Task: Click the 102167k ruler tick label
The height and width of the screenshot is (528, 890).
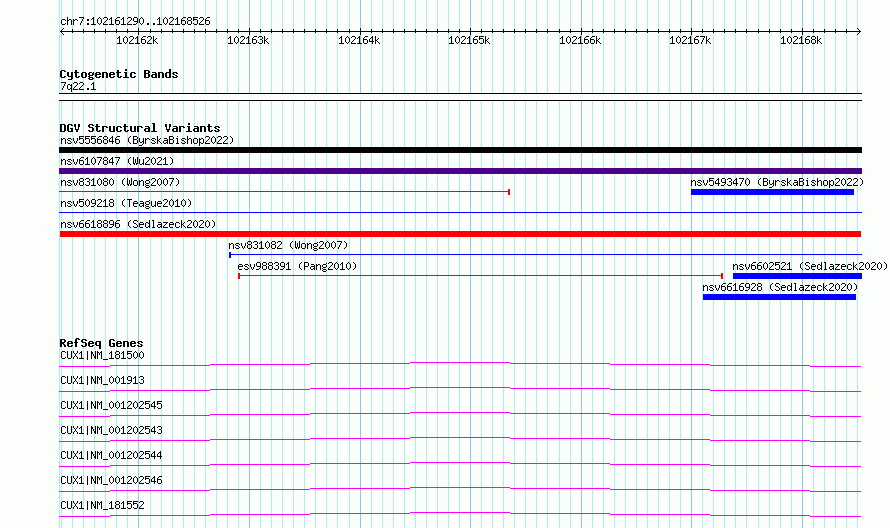Action: click(x=690, y=40)
